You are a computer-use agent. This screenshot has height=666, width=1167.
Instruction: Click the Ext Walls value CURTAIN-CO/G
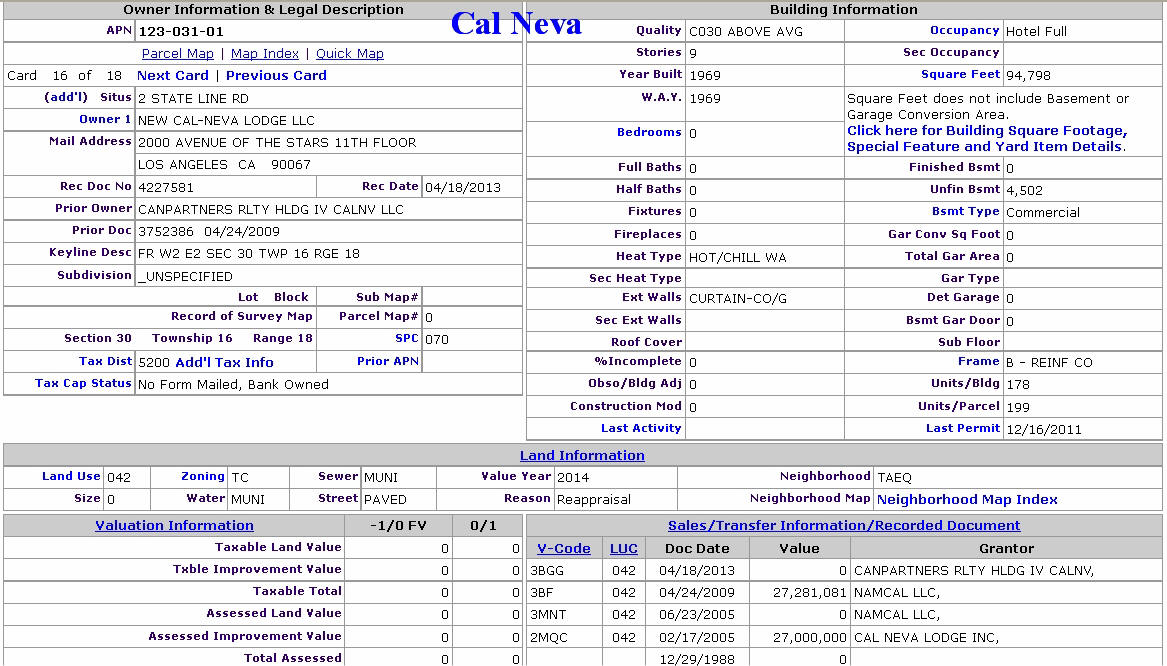(738, 298)
